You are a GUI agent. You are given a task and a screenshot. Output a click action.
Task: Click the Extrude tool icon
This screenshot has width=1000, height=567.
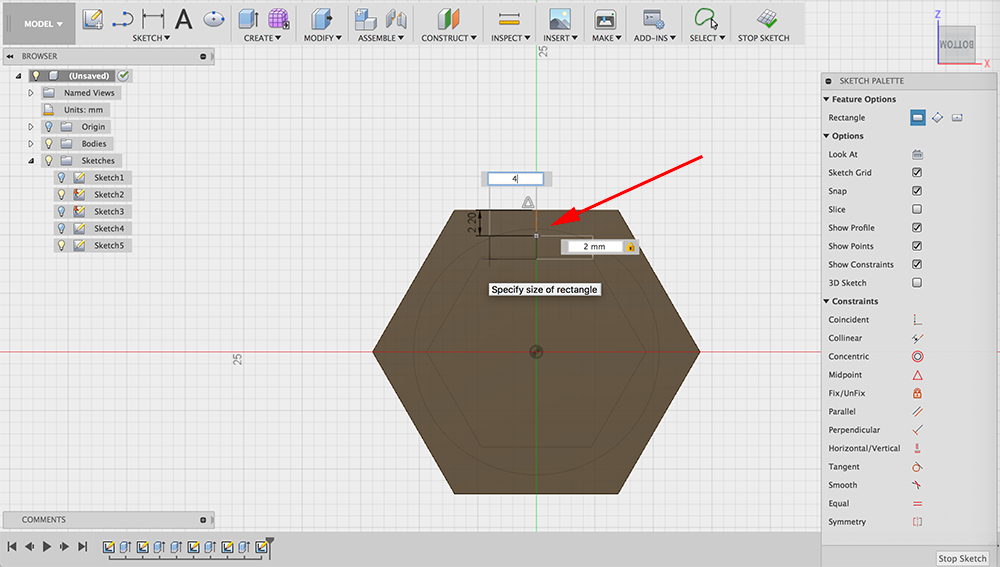tap(248, 19)
